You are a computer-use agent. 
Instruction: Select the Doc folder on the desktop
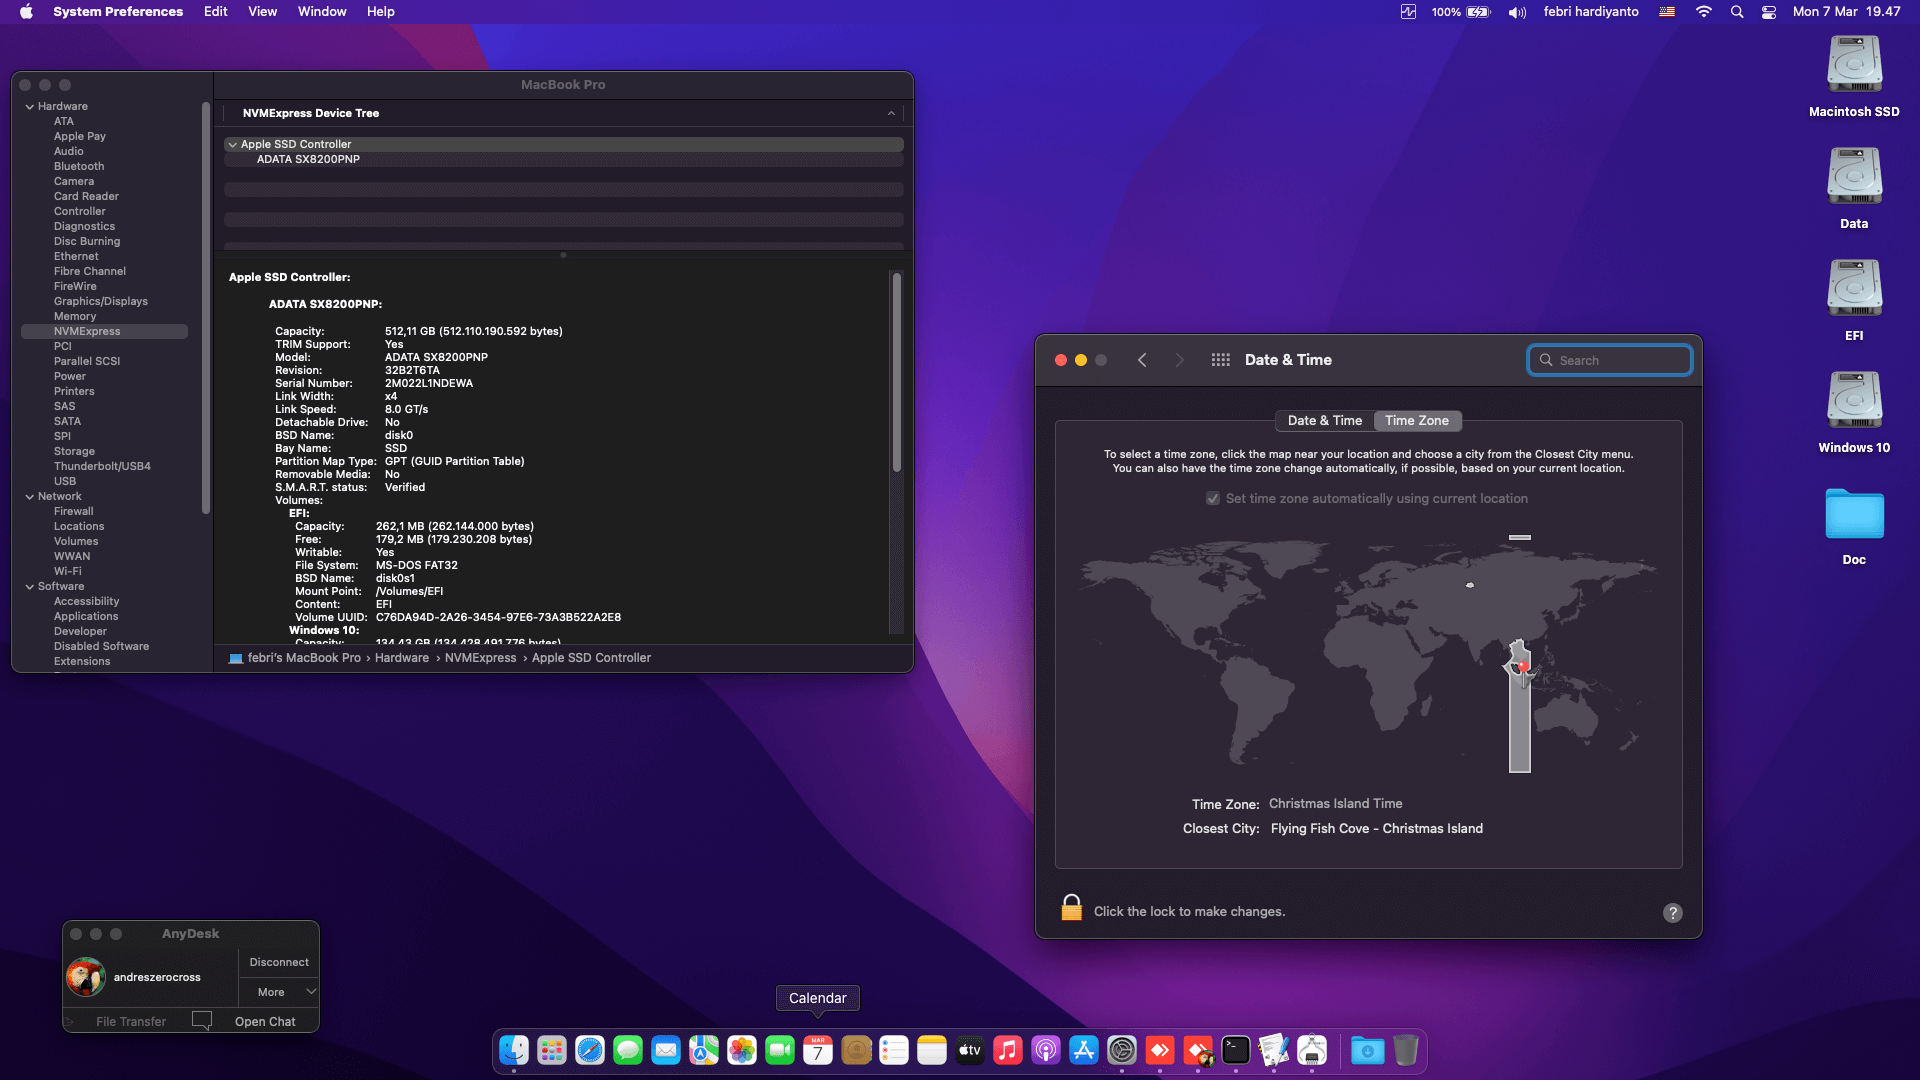click(x=1854, y=527)
